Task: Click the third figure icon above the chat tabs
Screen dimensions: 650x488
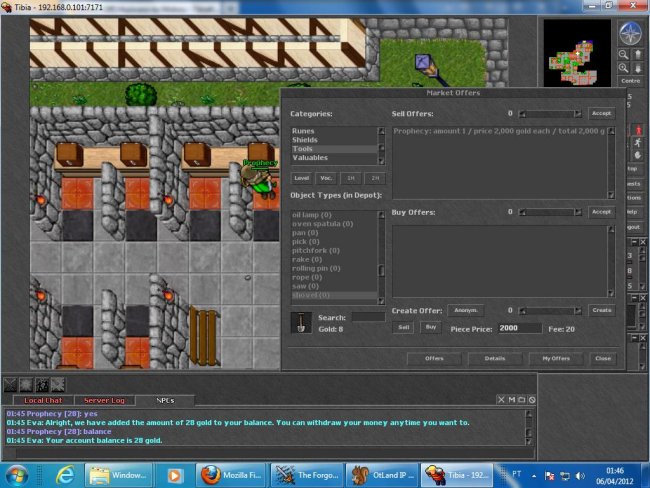Action: 42,385
